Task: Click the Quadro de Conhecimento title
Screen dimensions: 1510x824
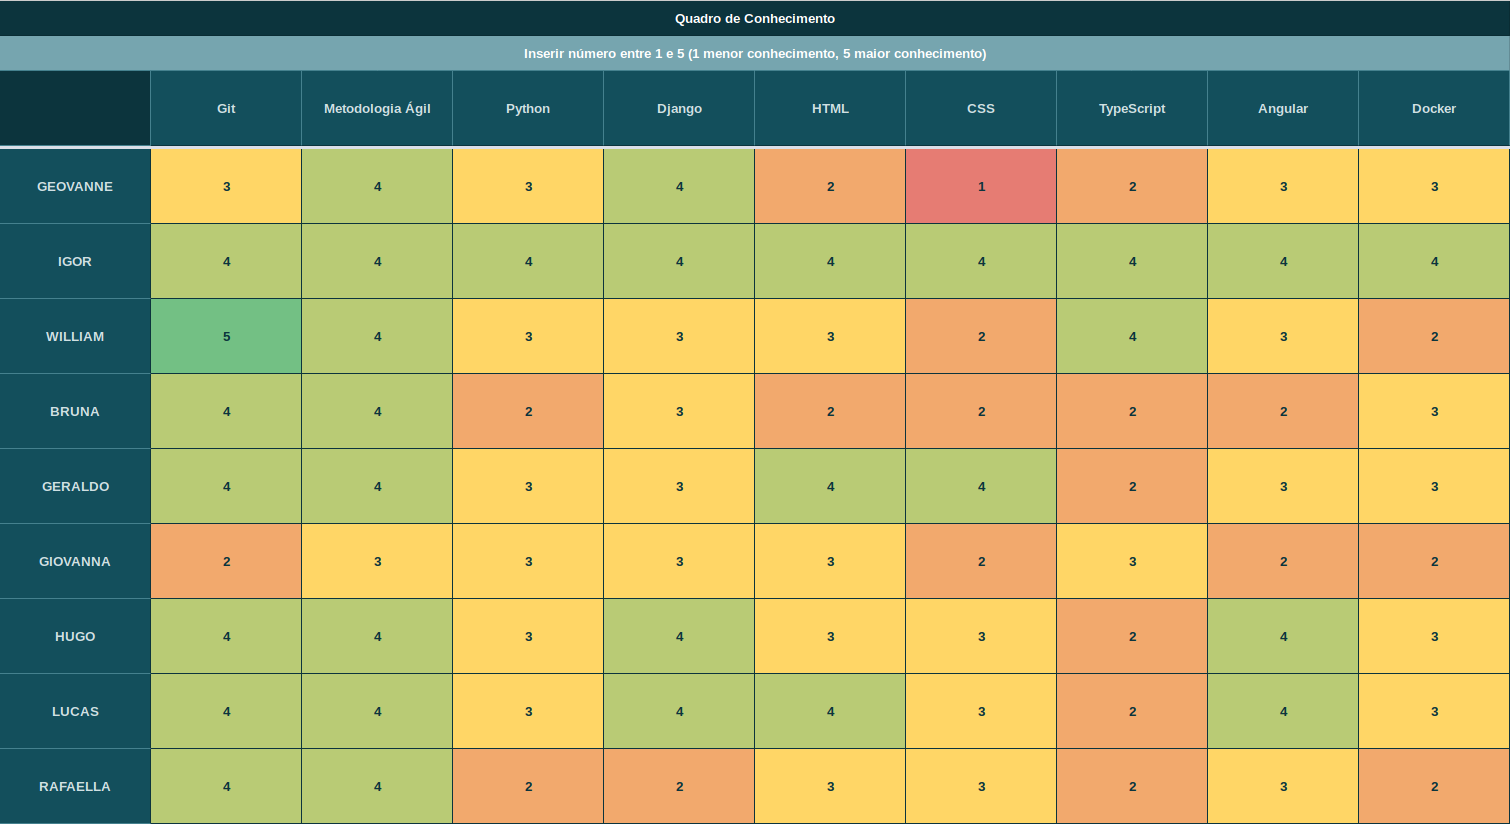Action: [755, 19]
